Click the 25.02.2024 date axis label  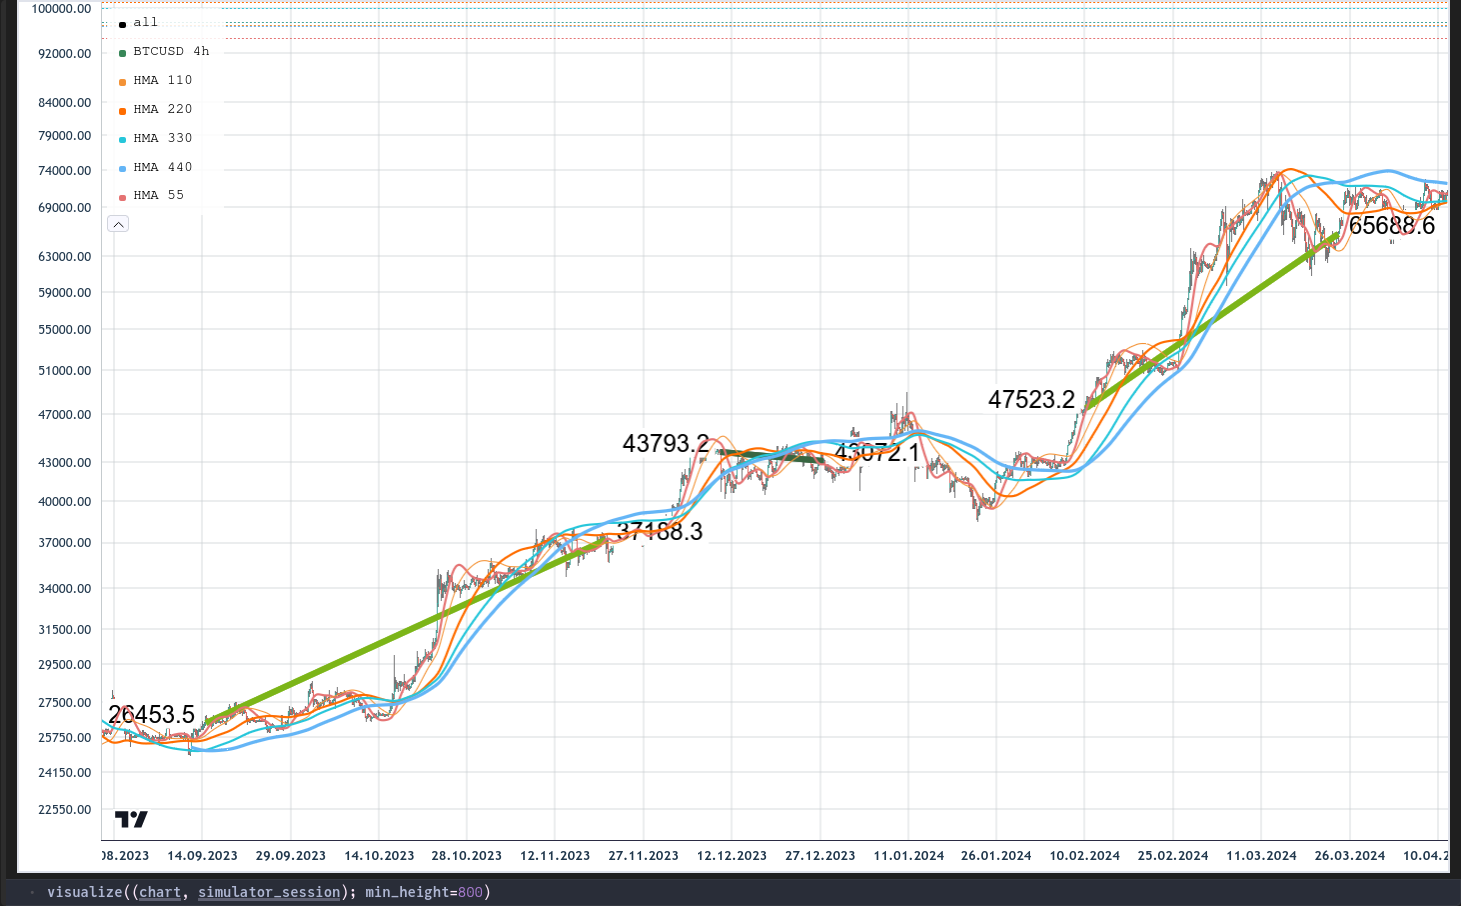click(1173, 856)
